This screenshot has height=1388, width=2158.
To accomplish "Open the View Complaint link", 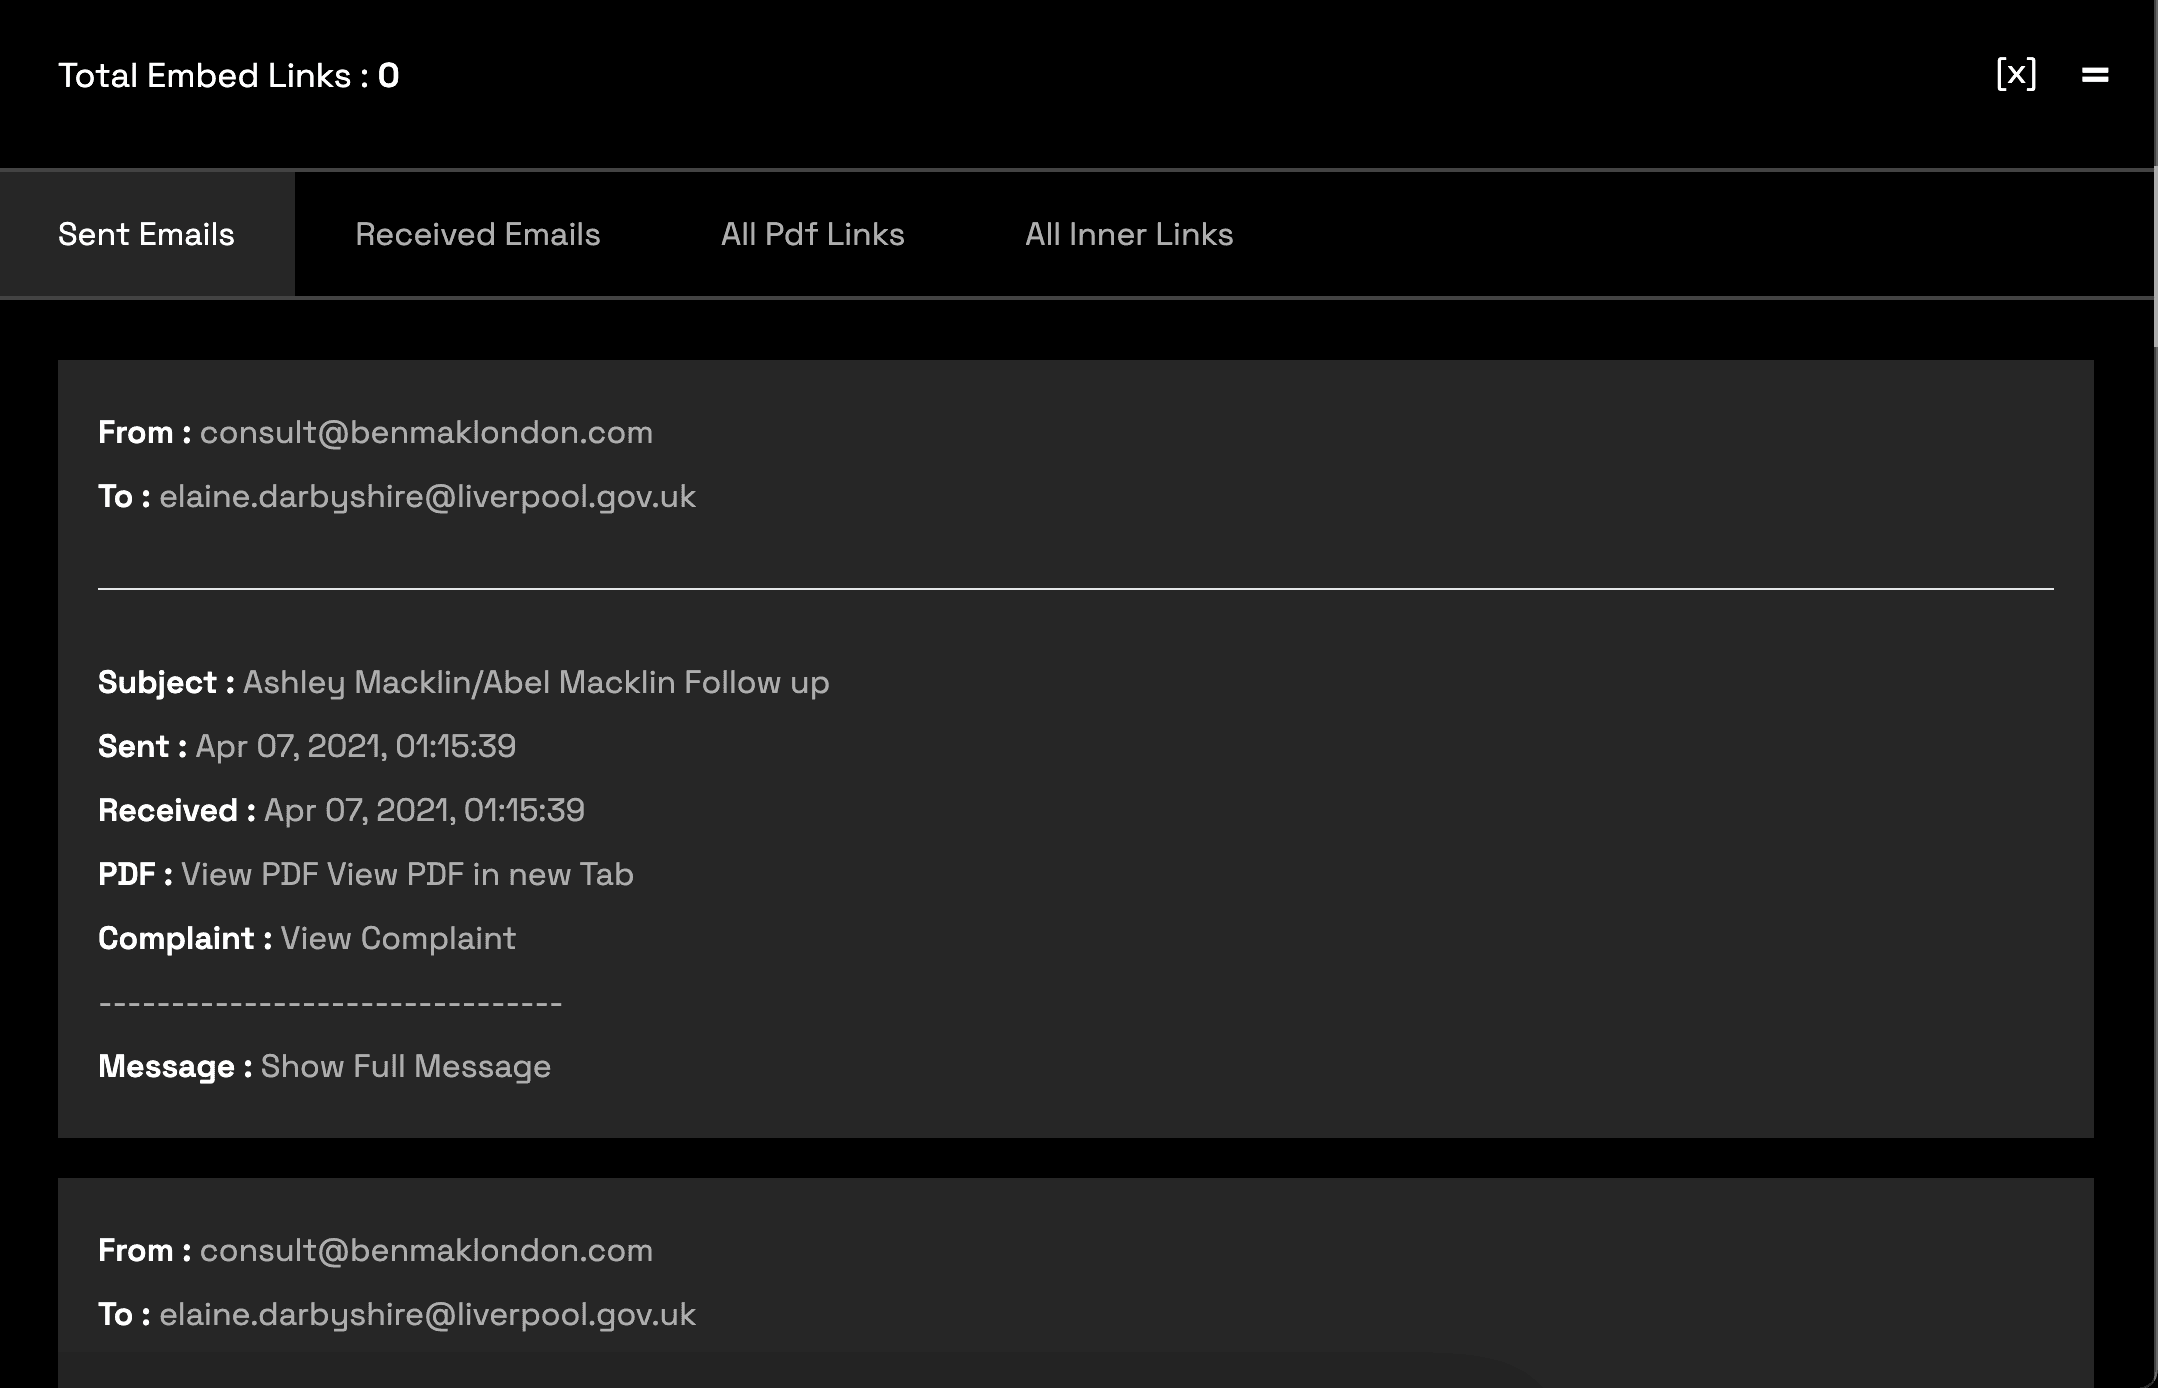I will coord(398,938).
